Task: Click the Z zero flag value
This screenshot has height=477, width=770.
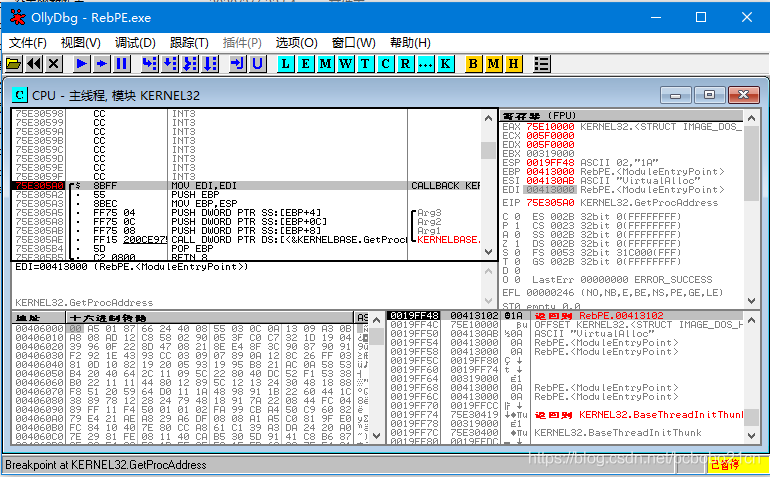Action: [517, 244]
